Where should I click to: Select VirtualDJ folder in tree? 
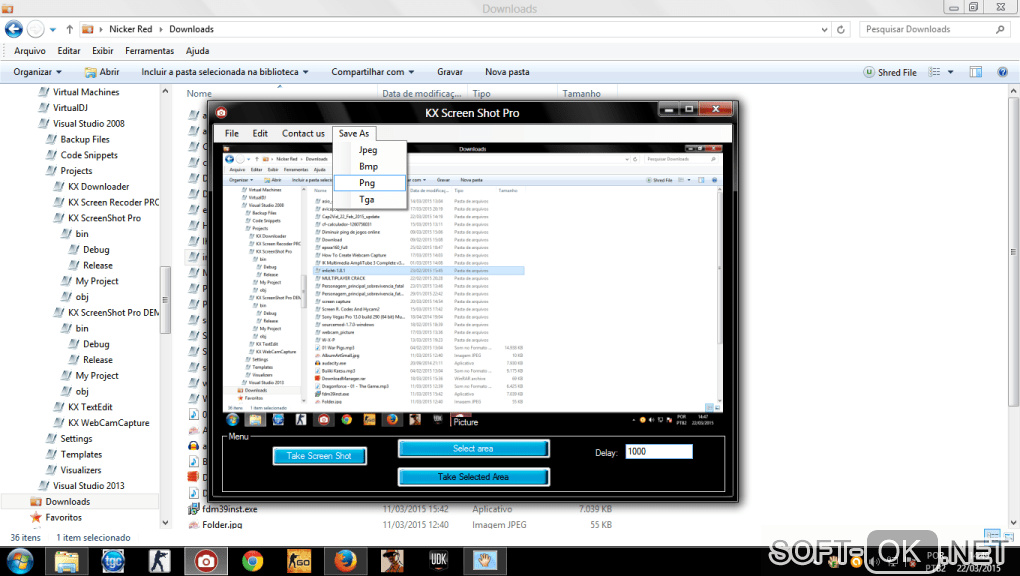click(x=63, y=107)
